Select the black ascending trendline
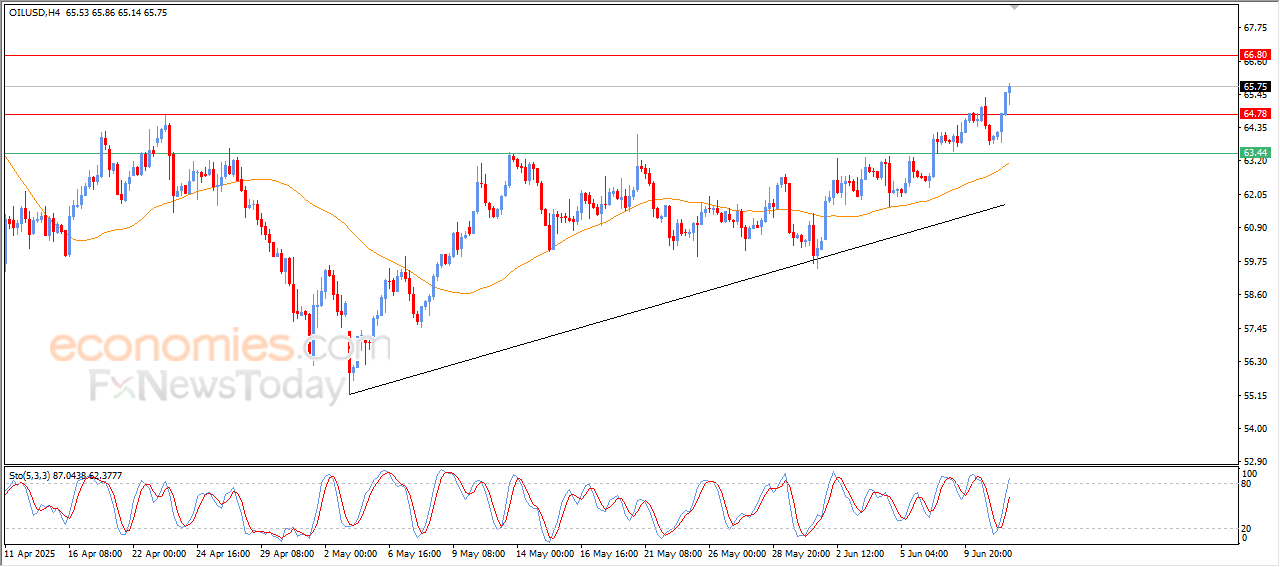Viewport: 1280px width, 567px height. [677, 299]
